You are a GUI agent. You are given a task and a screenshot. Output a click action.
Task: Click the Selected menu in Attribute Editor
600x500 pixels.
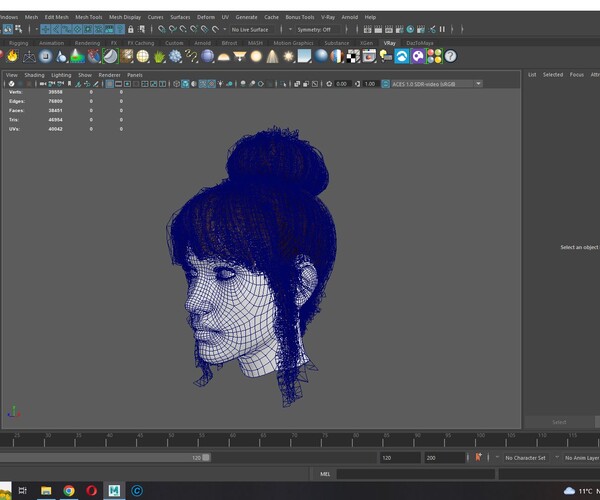[553, 75]
